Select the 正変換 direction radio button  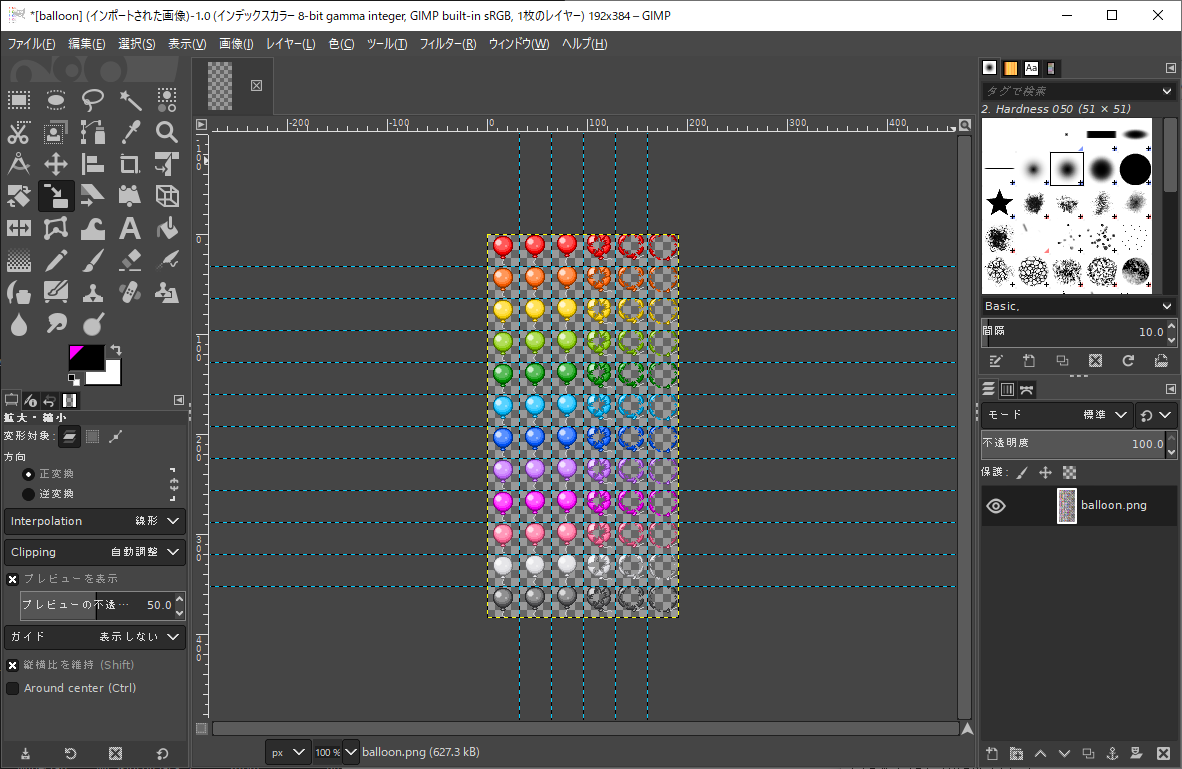tap(29, 474)
